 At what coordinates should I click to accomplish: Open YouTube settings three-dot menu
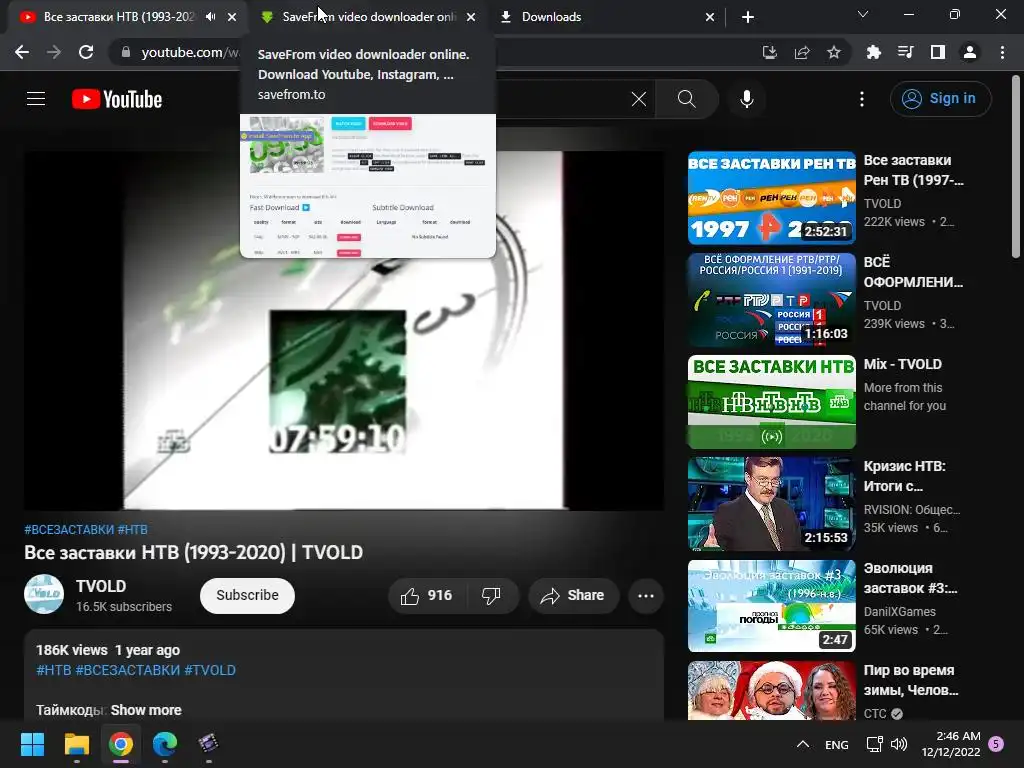[862, 99]
